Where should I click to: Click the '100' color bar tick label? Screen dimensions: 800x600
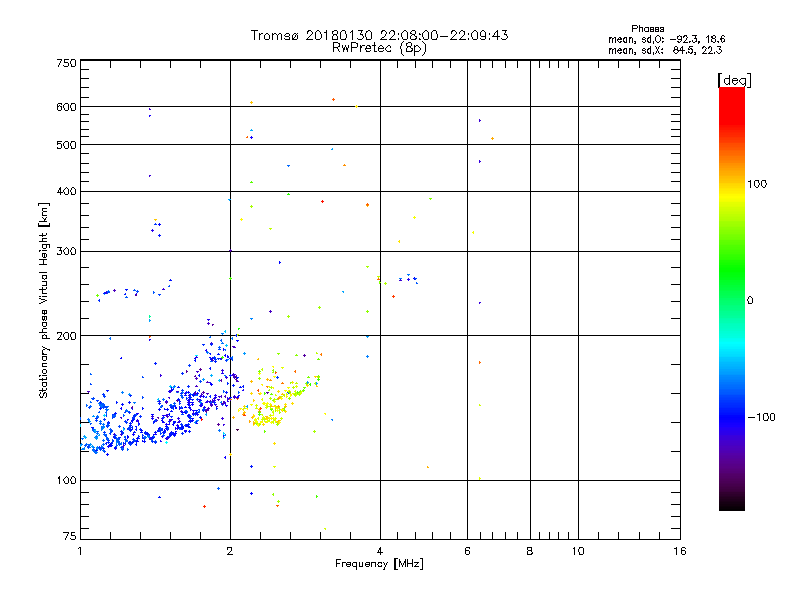pos(757,184)
